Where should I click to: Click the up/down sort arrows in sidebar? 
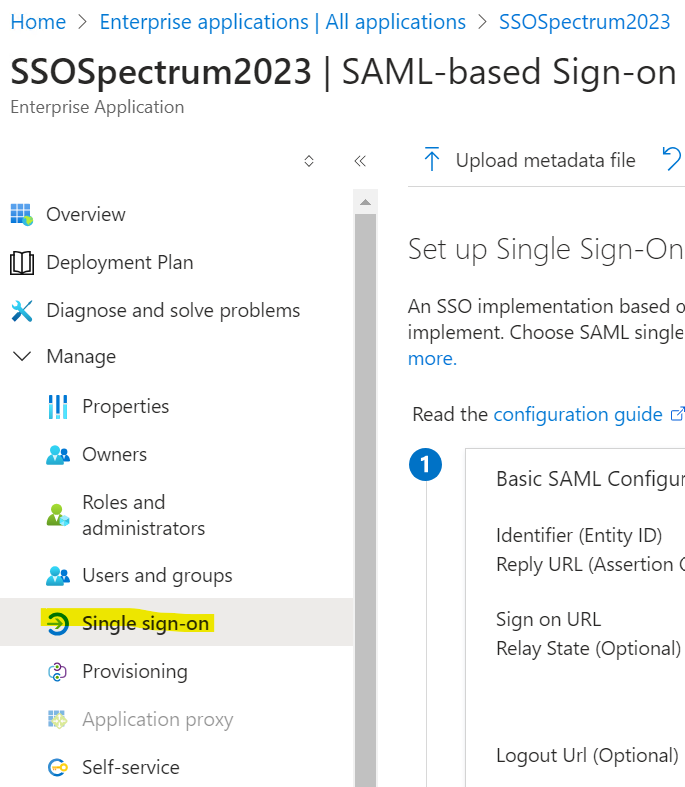tap(309, 161)
